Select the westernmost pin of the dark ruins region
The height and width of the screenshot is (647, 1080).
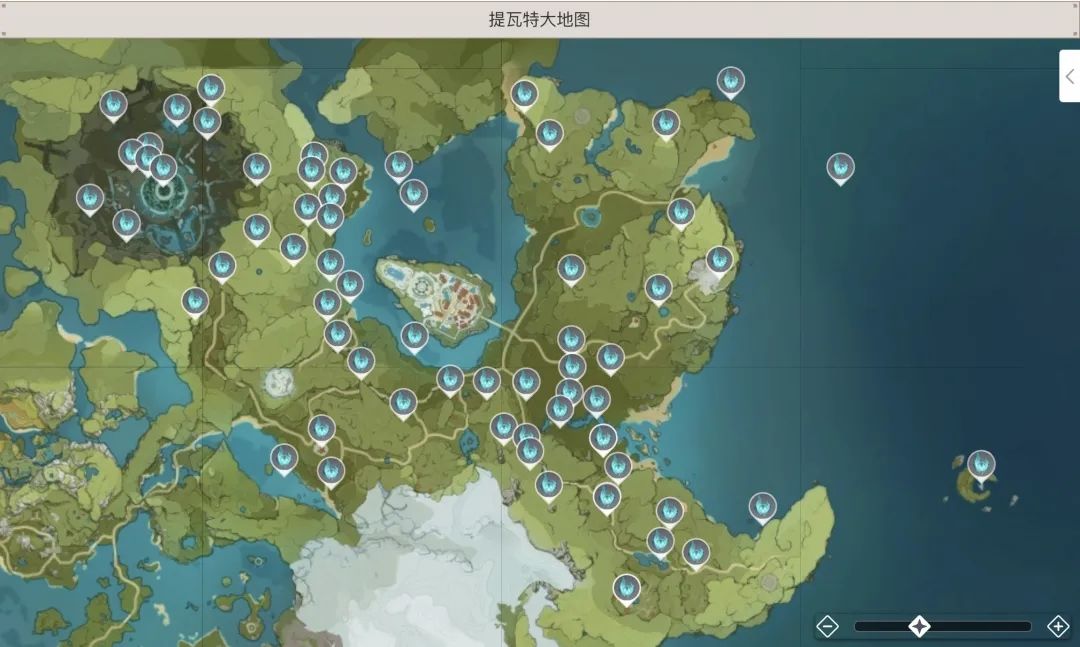coord(90,200)
